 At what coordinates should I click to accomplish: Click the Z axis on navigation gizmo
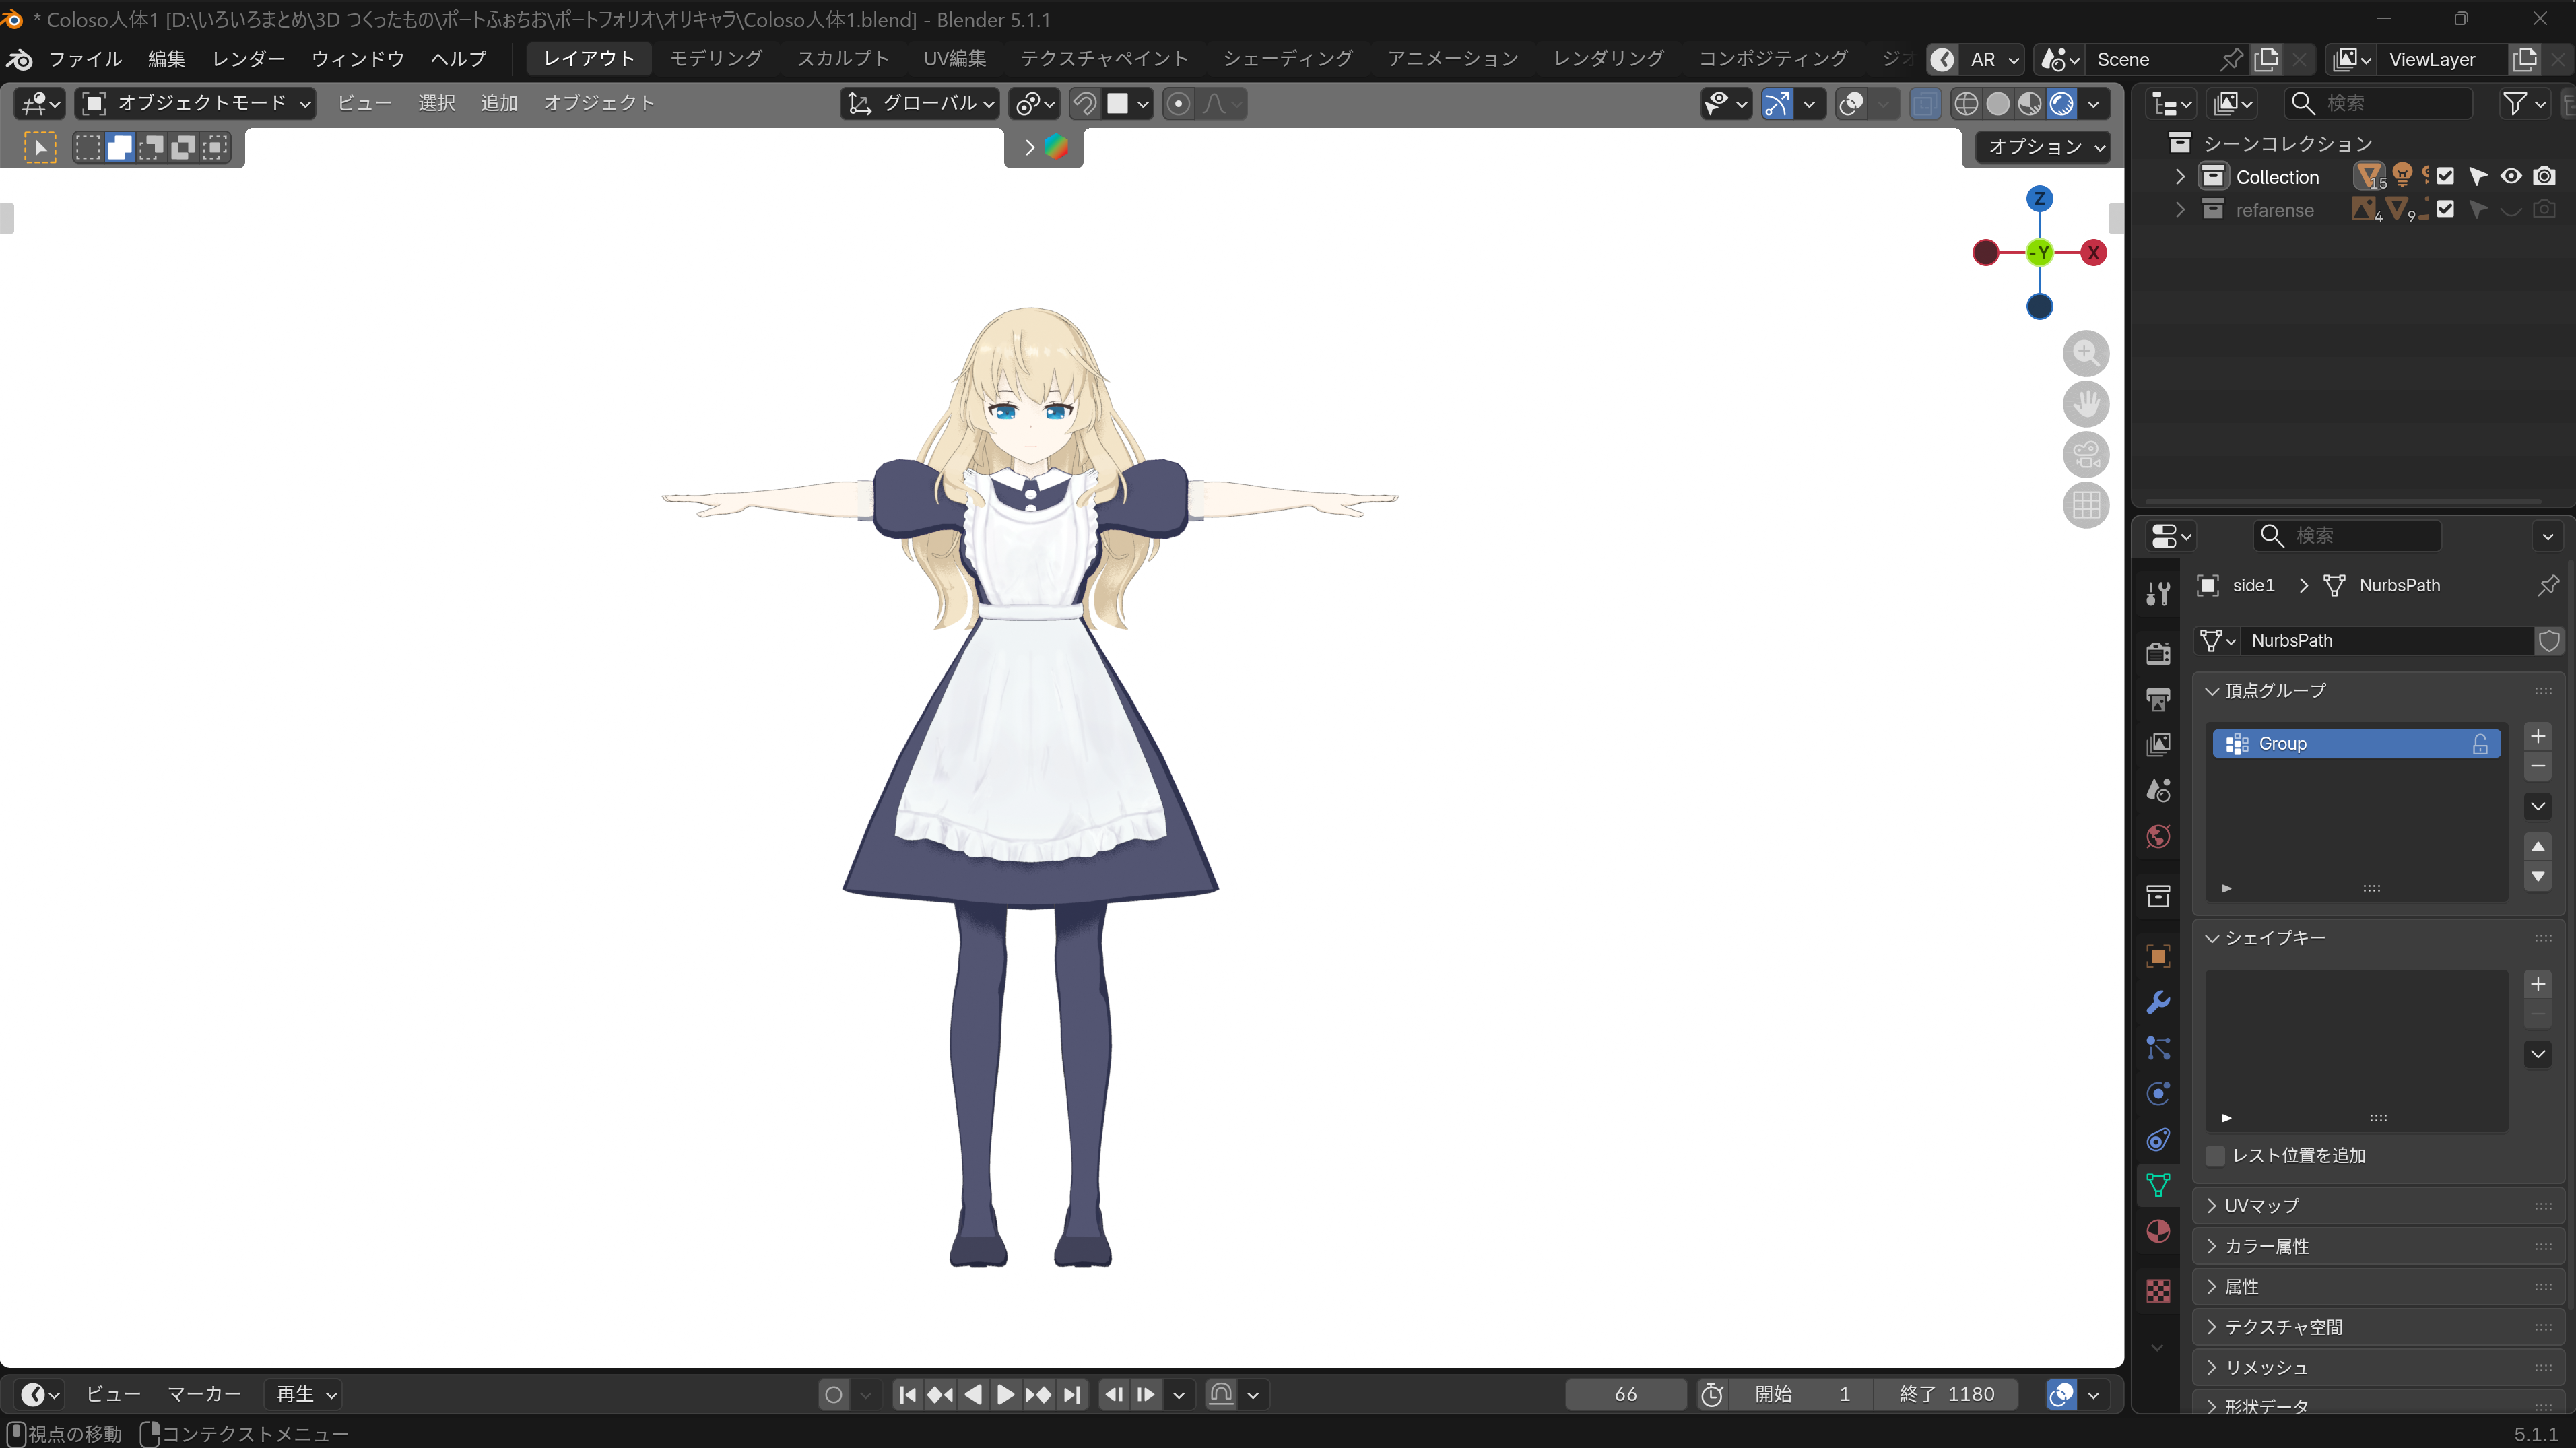coord(2039,198)
